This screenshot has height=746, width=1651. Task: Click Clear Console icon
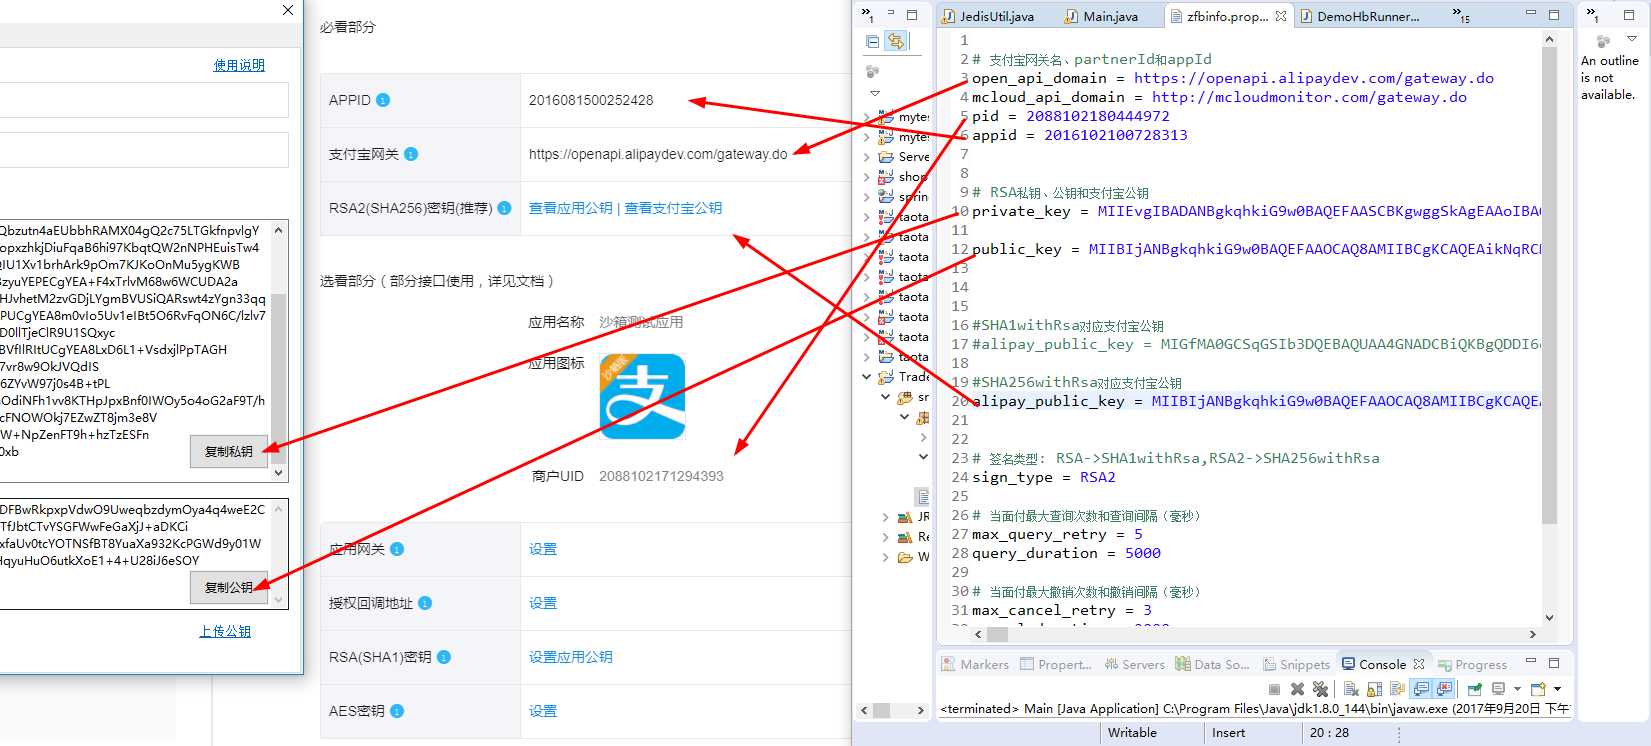click(1351, 689)
